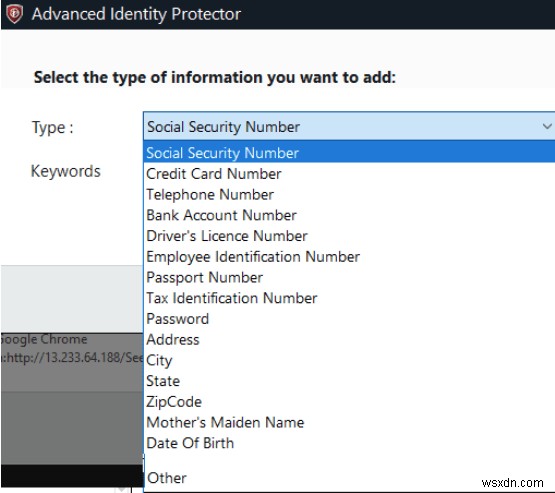Pick State from type list
Screen dimensions: 555x493
pos(350,381)
